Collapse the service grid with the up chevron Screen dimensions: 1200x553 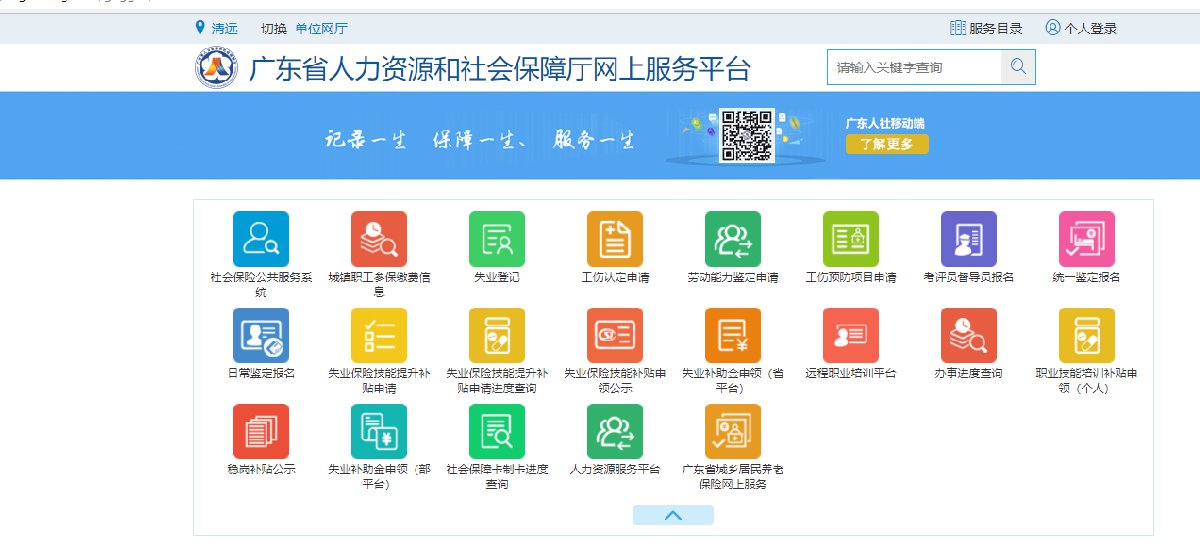pyautogui.click(x=673, y=515)
